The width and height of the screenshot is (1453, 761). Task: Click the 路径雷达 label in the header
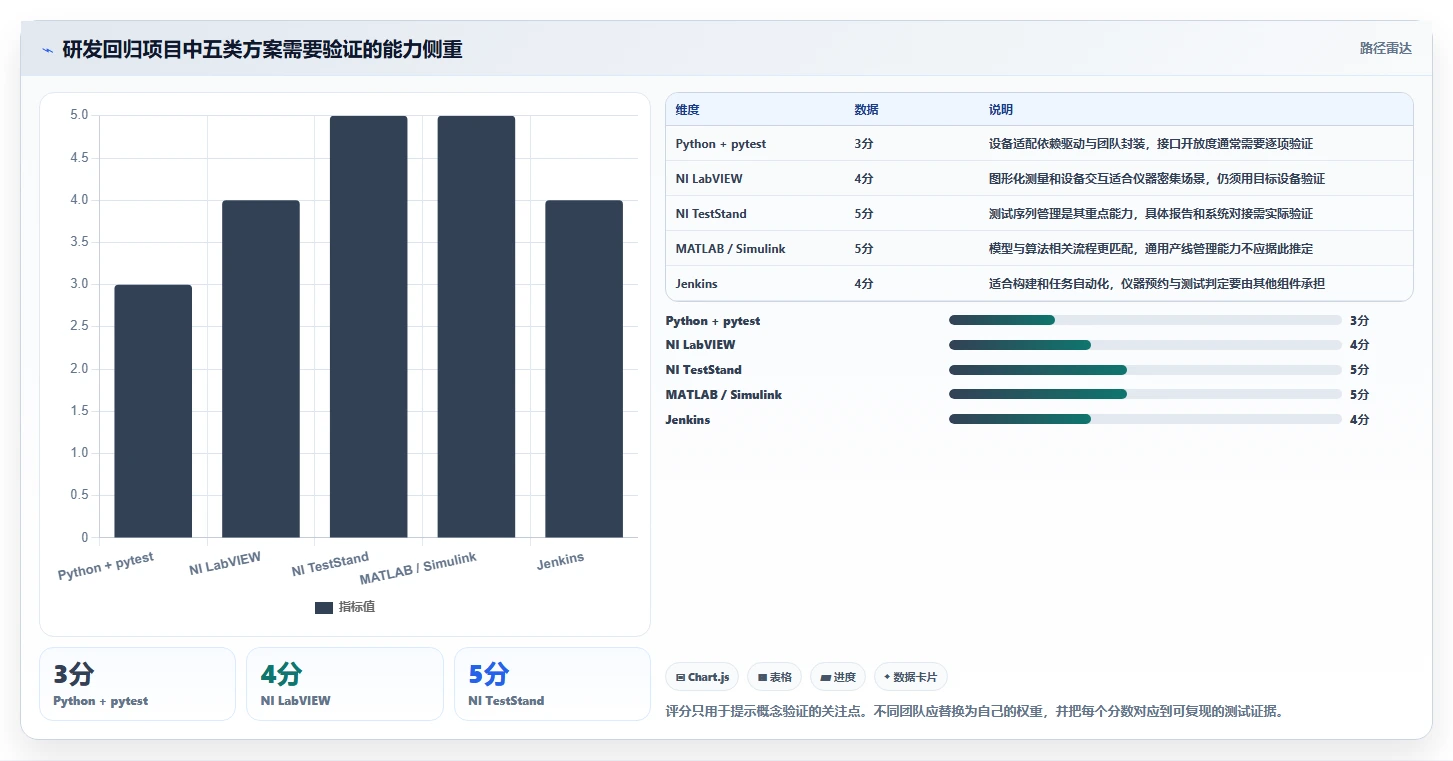click(1385, 48)
